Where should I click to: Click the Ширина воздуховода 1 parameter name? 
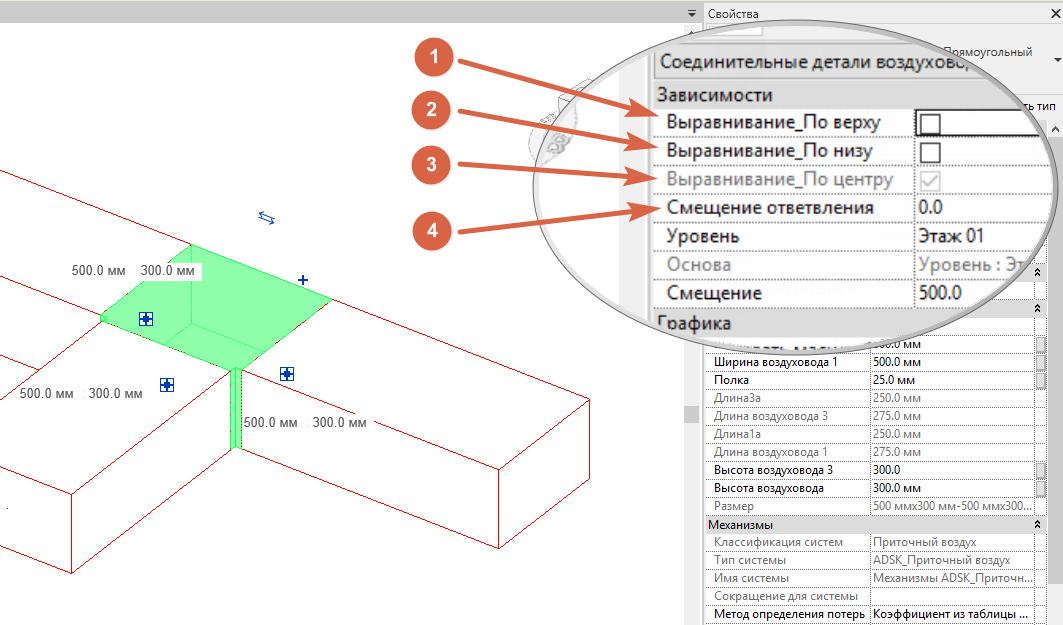776,362
